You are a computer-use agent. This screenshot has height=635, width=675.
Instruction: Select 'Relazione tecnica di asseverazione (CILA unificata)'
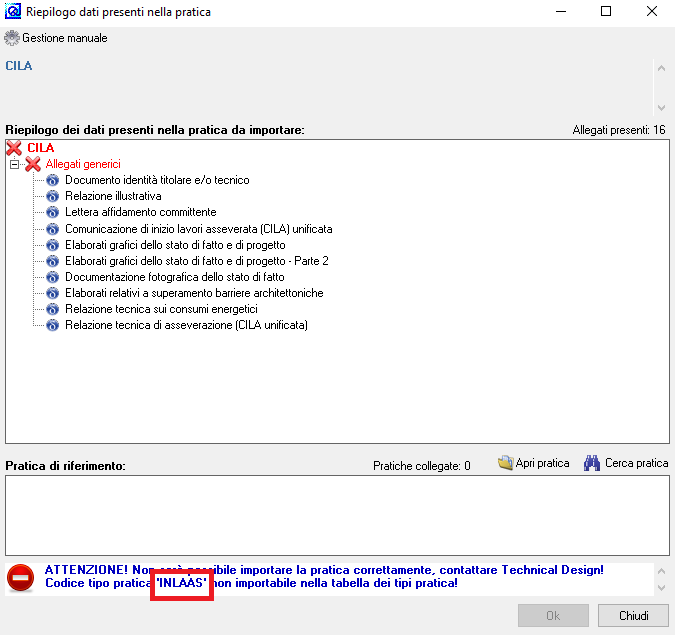[186, 325]
